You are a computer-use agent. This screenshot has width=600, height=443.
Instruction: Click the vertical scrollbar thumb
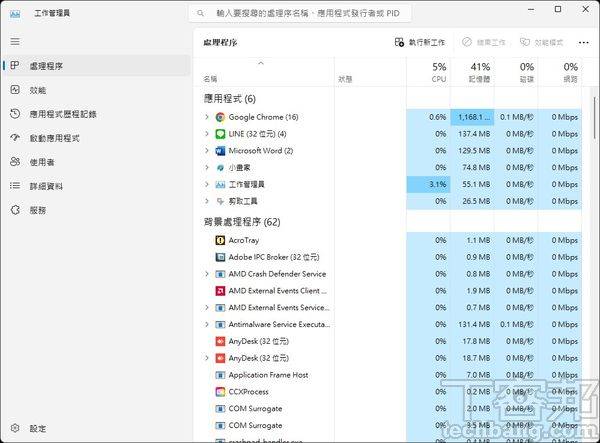tap(595, 118)
